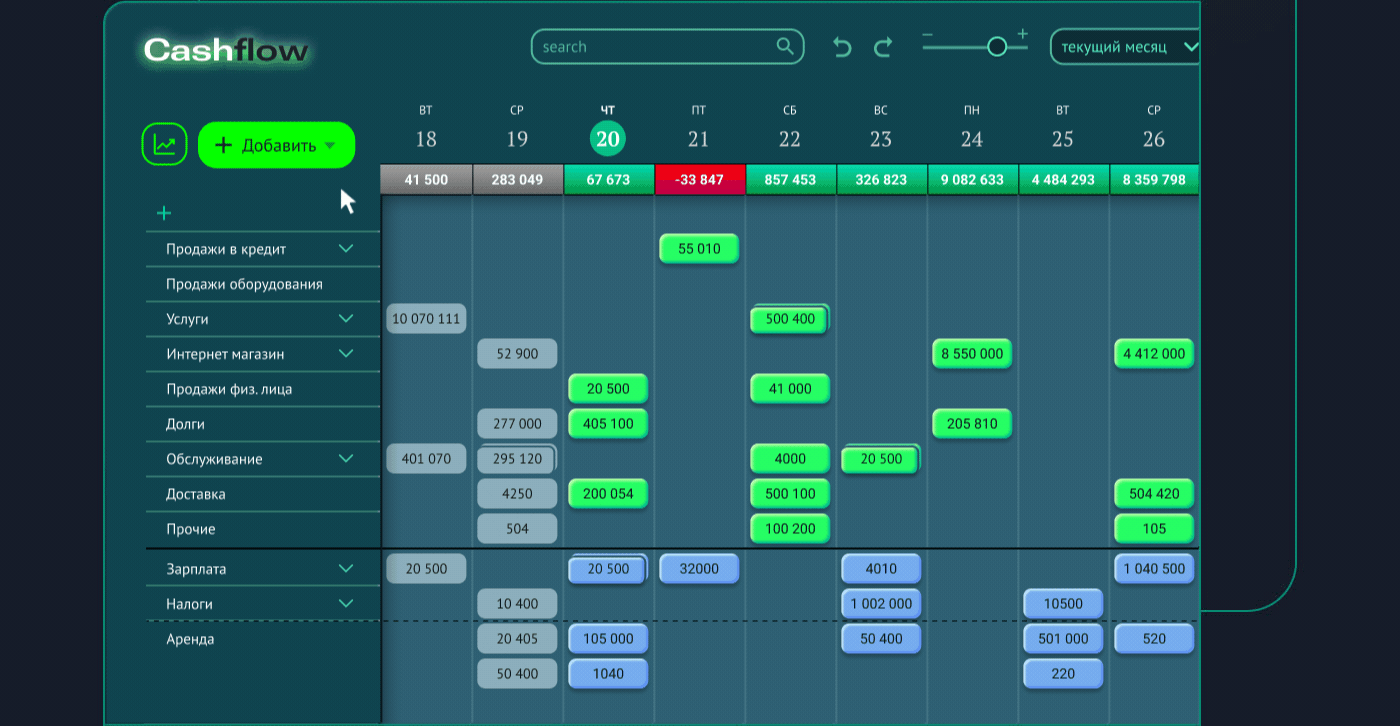Select the Продажи оборудования category row
1400x726 pixels.
[x=245, y=284]
